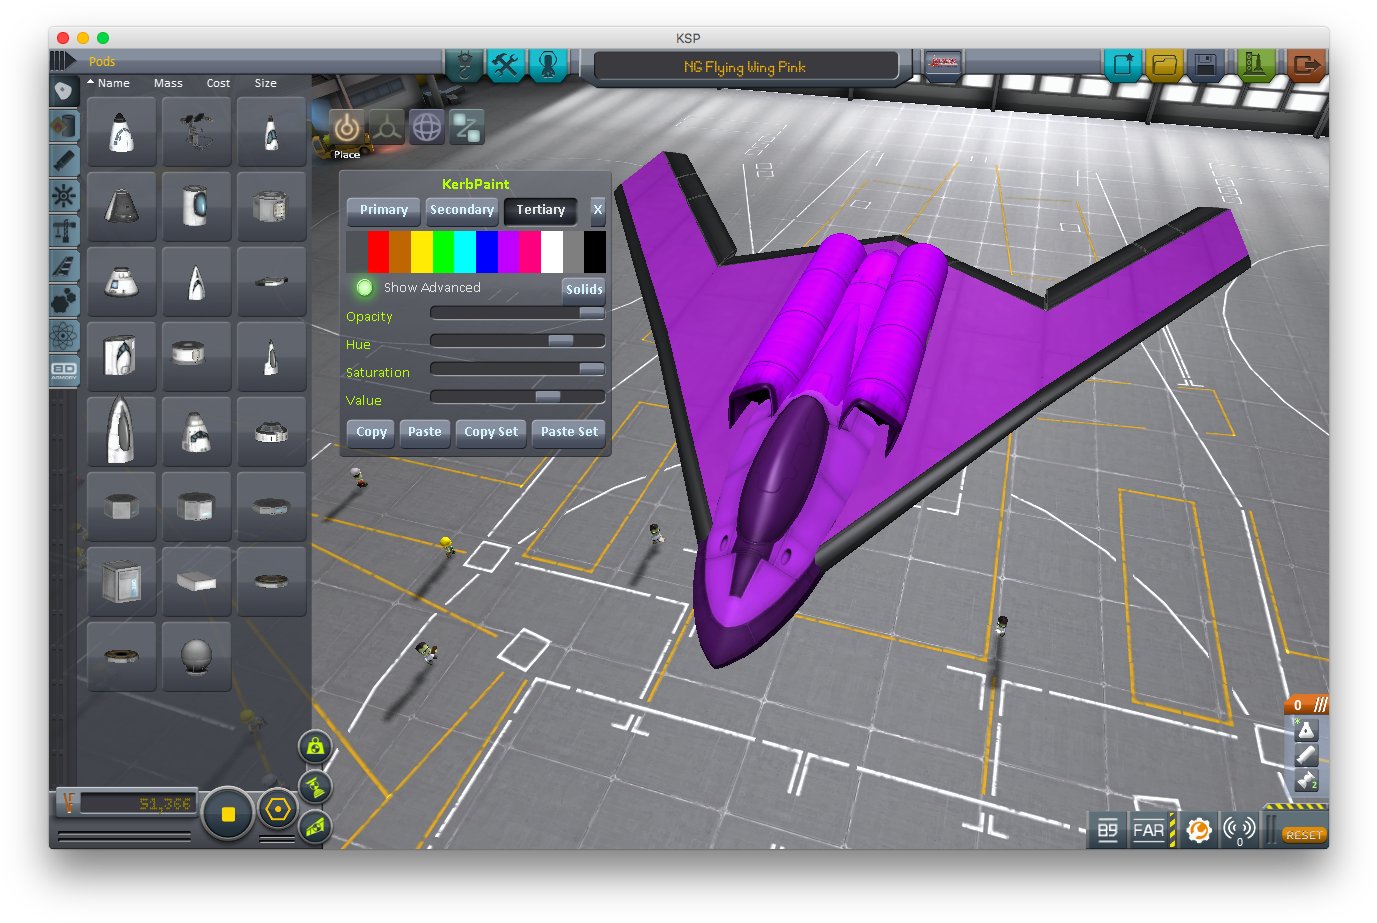This screenshot has width=1377, height=923.
Task: Click the Launch vessel icon
Action: [1253, 66]
